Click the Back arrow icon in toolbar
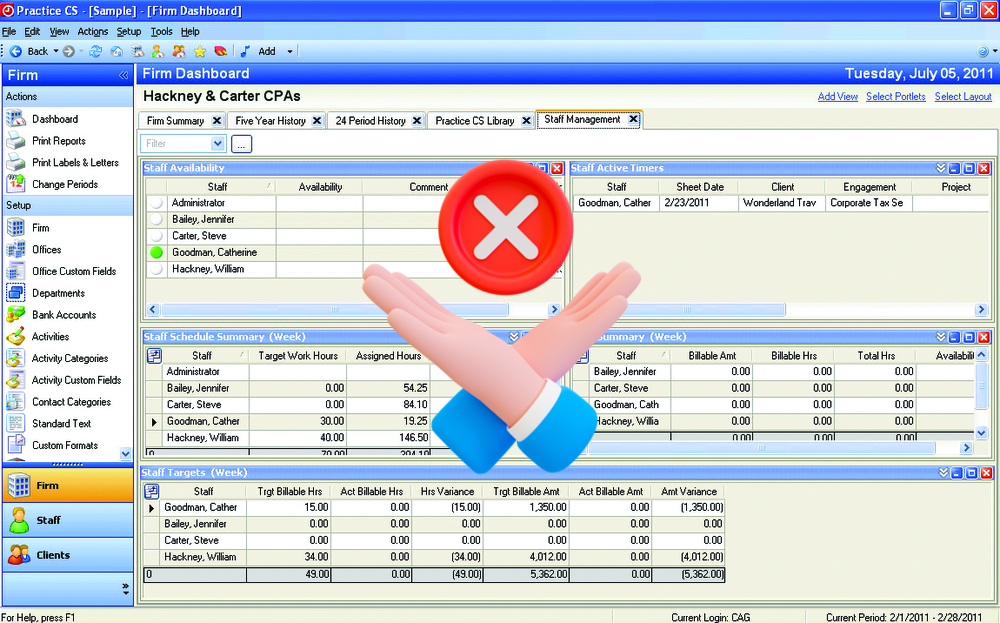Image resolution: width=1000 pixels, height=623 pixels. coord(16,52)
